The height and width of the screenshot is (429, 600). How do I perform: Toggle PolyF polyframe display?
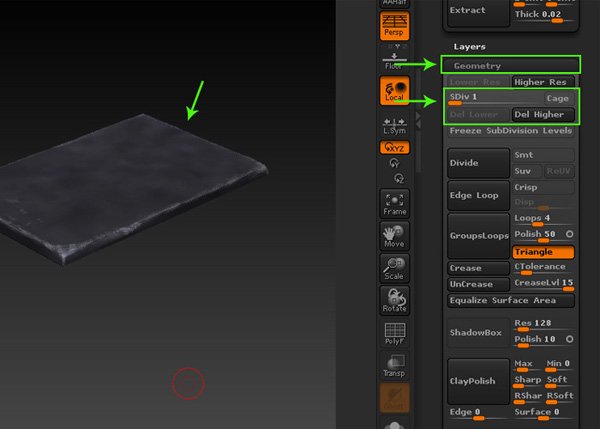tap(395, 333)
